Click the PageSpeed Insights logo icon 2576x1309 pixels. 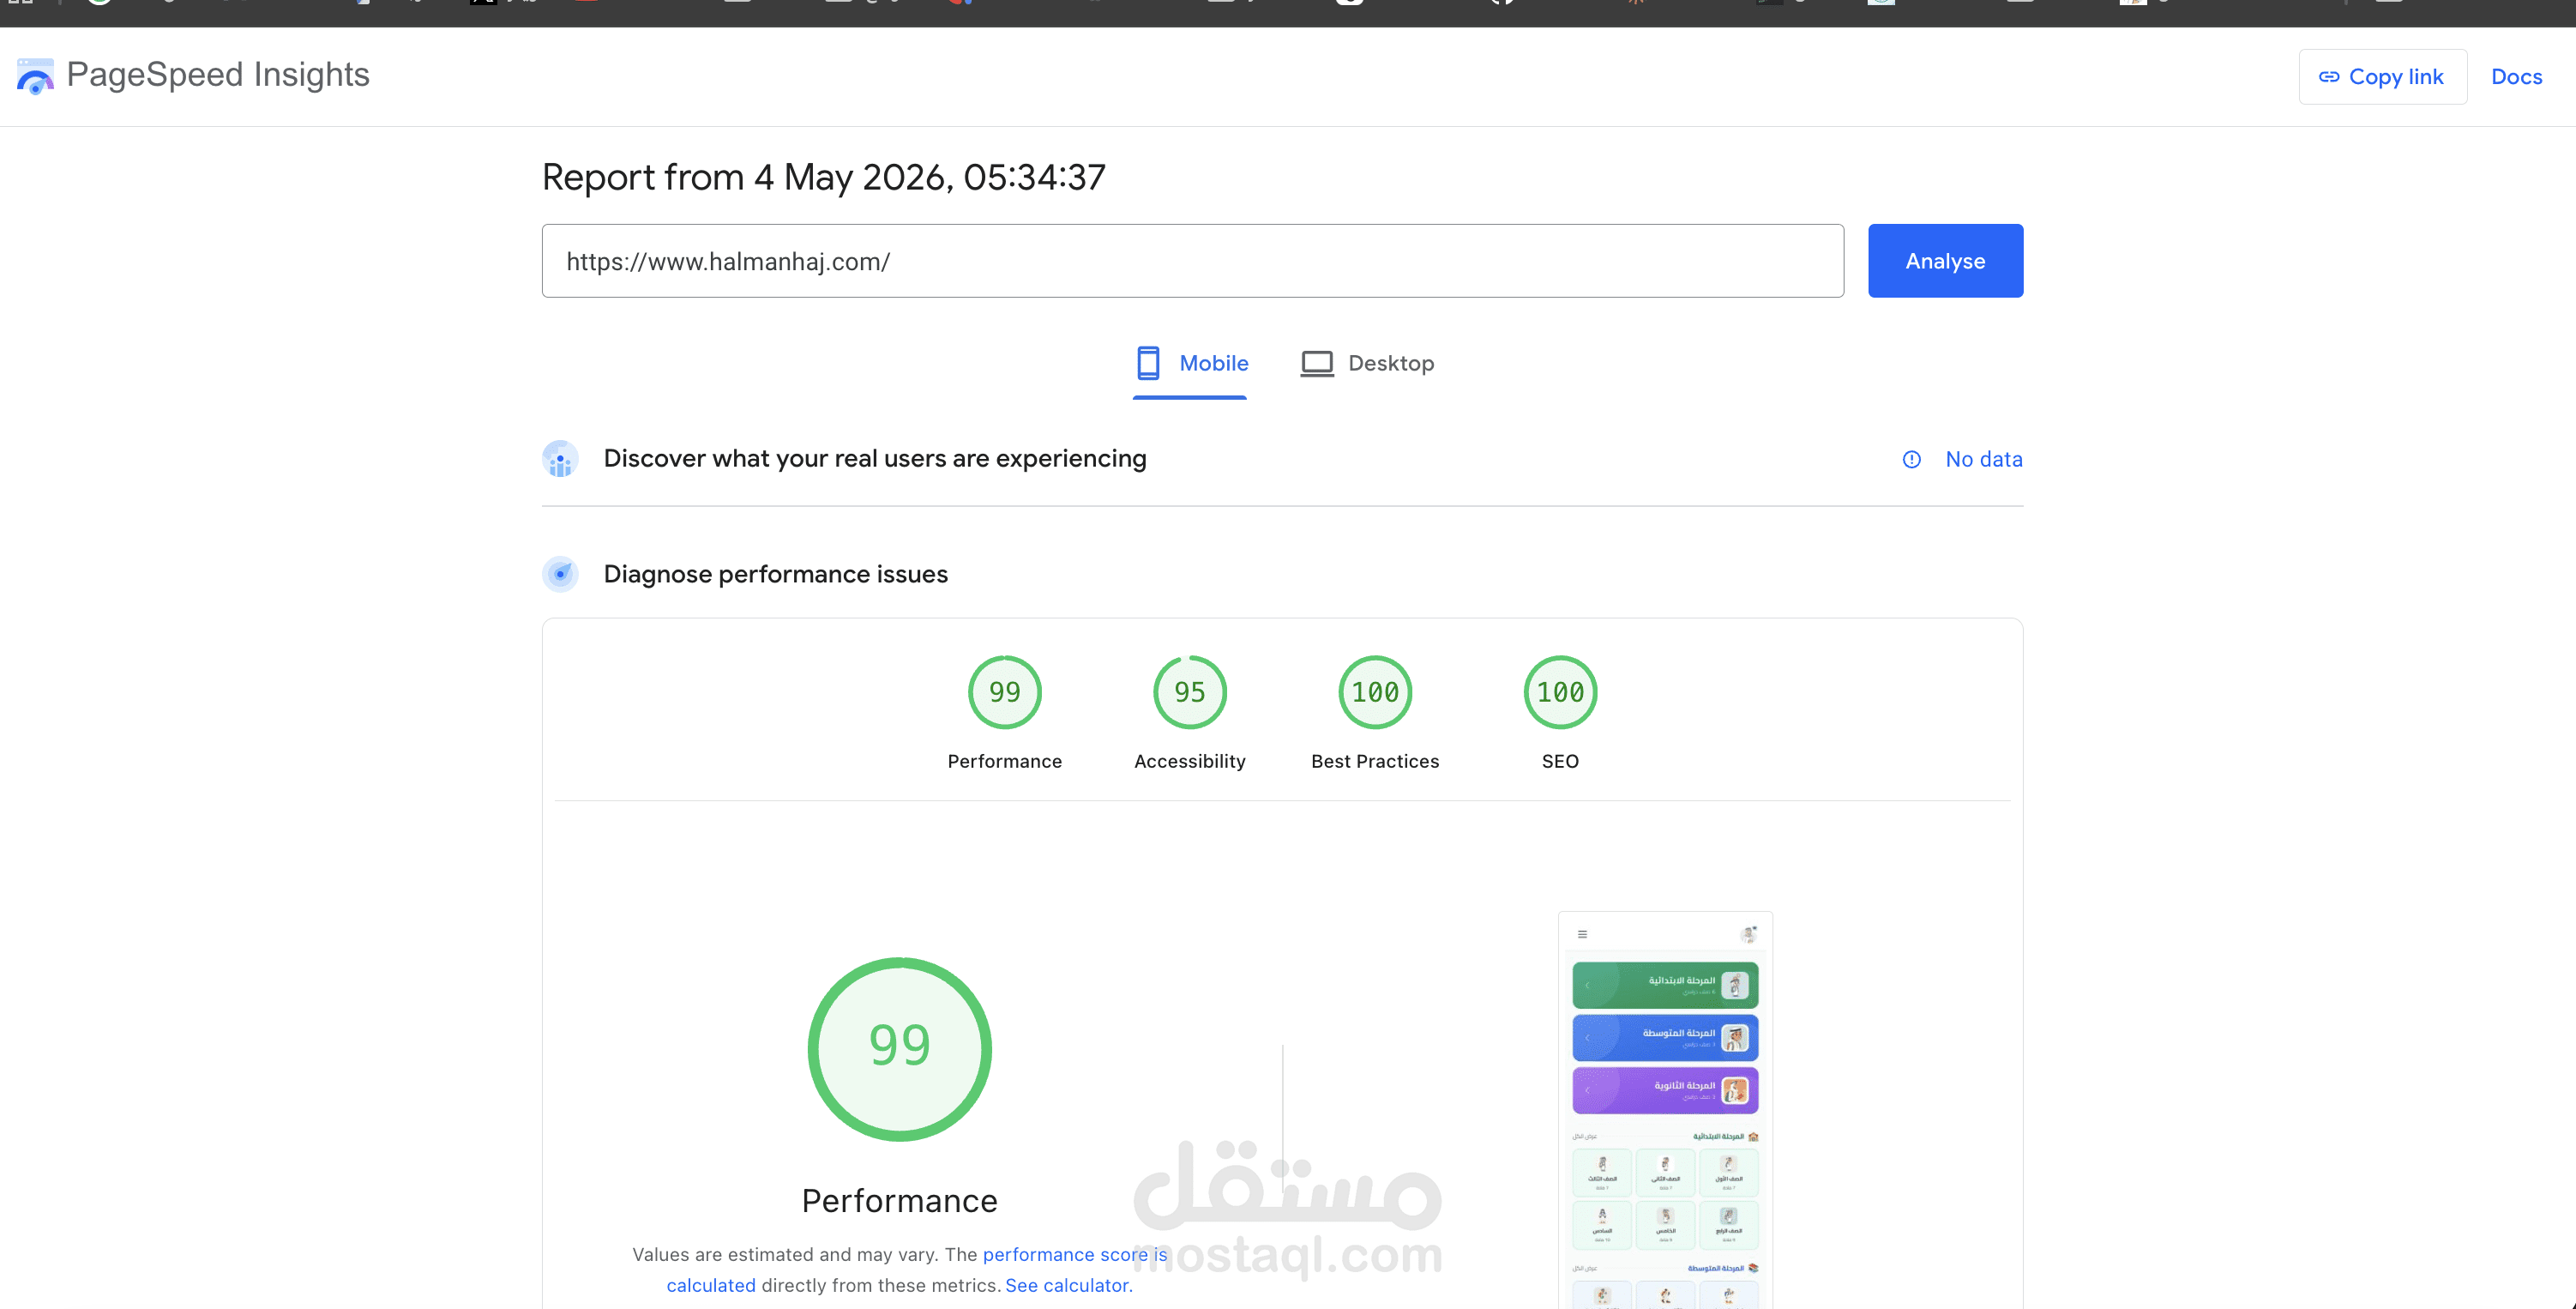[x=36, y=76]
